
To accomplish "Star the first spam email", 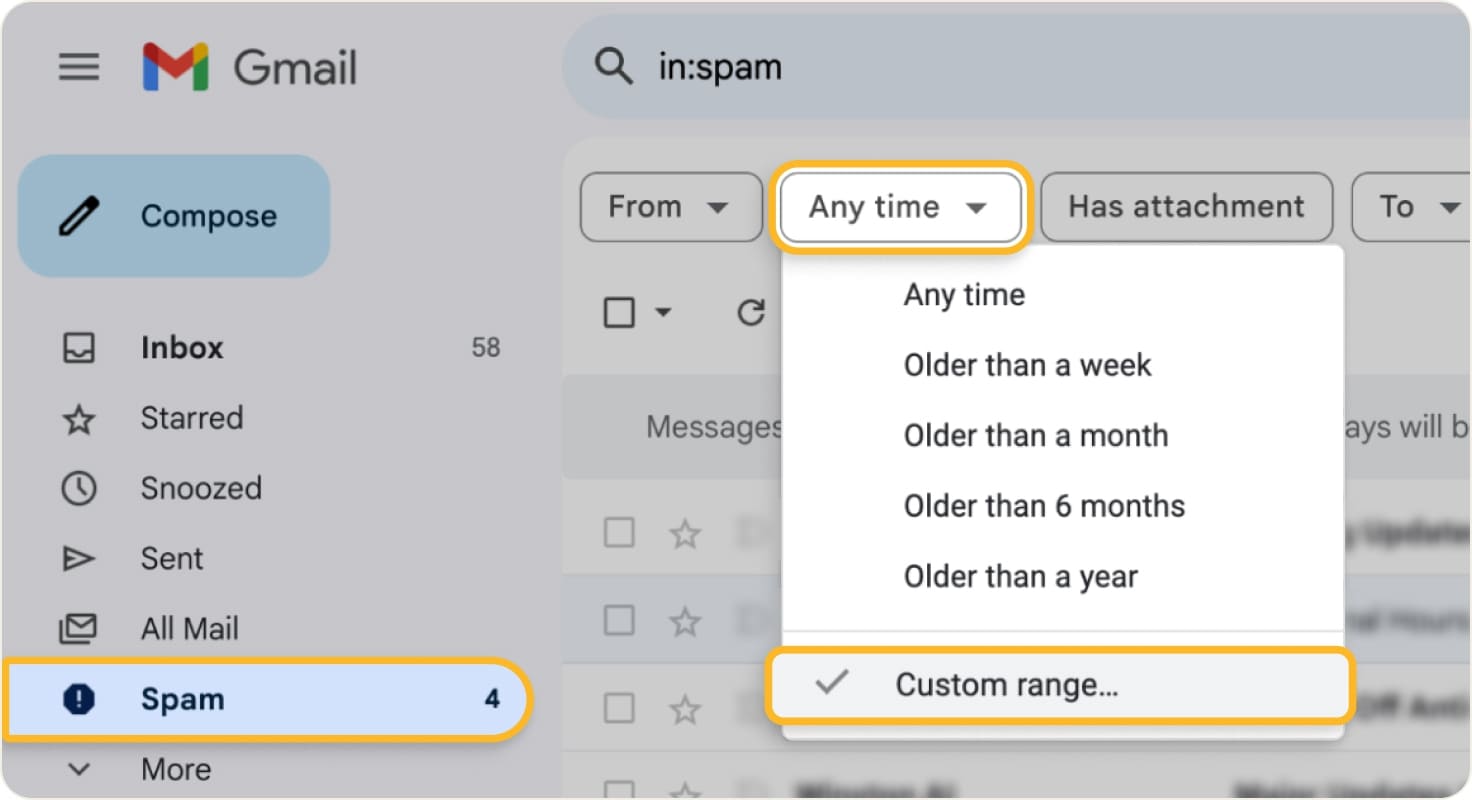I will 685,533.
